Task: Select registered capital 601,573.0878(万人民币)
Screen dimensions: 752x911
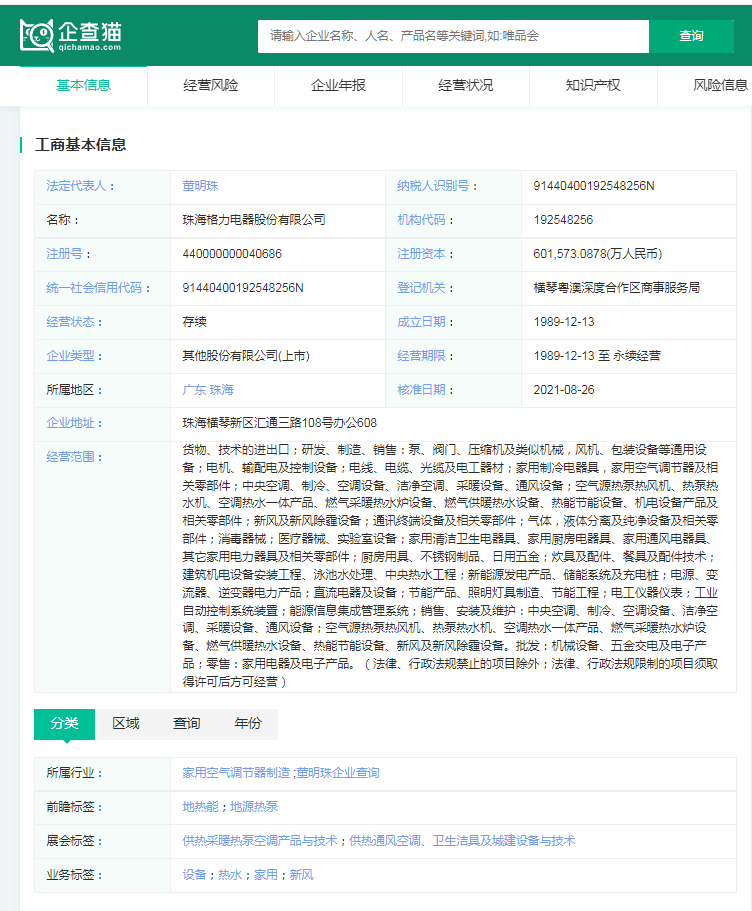Action: pyautogui.click(x=597, y=254)
